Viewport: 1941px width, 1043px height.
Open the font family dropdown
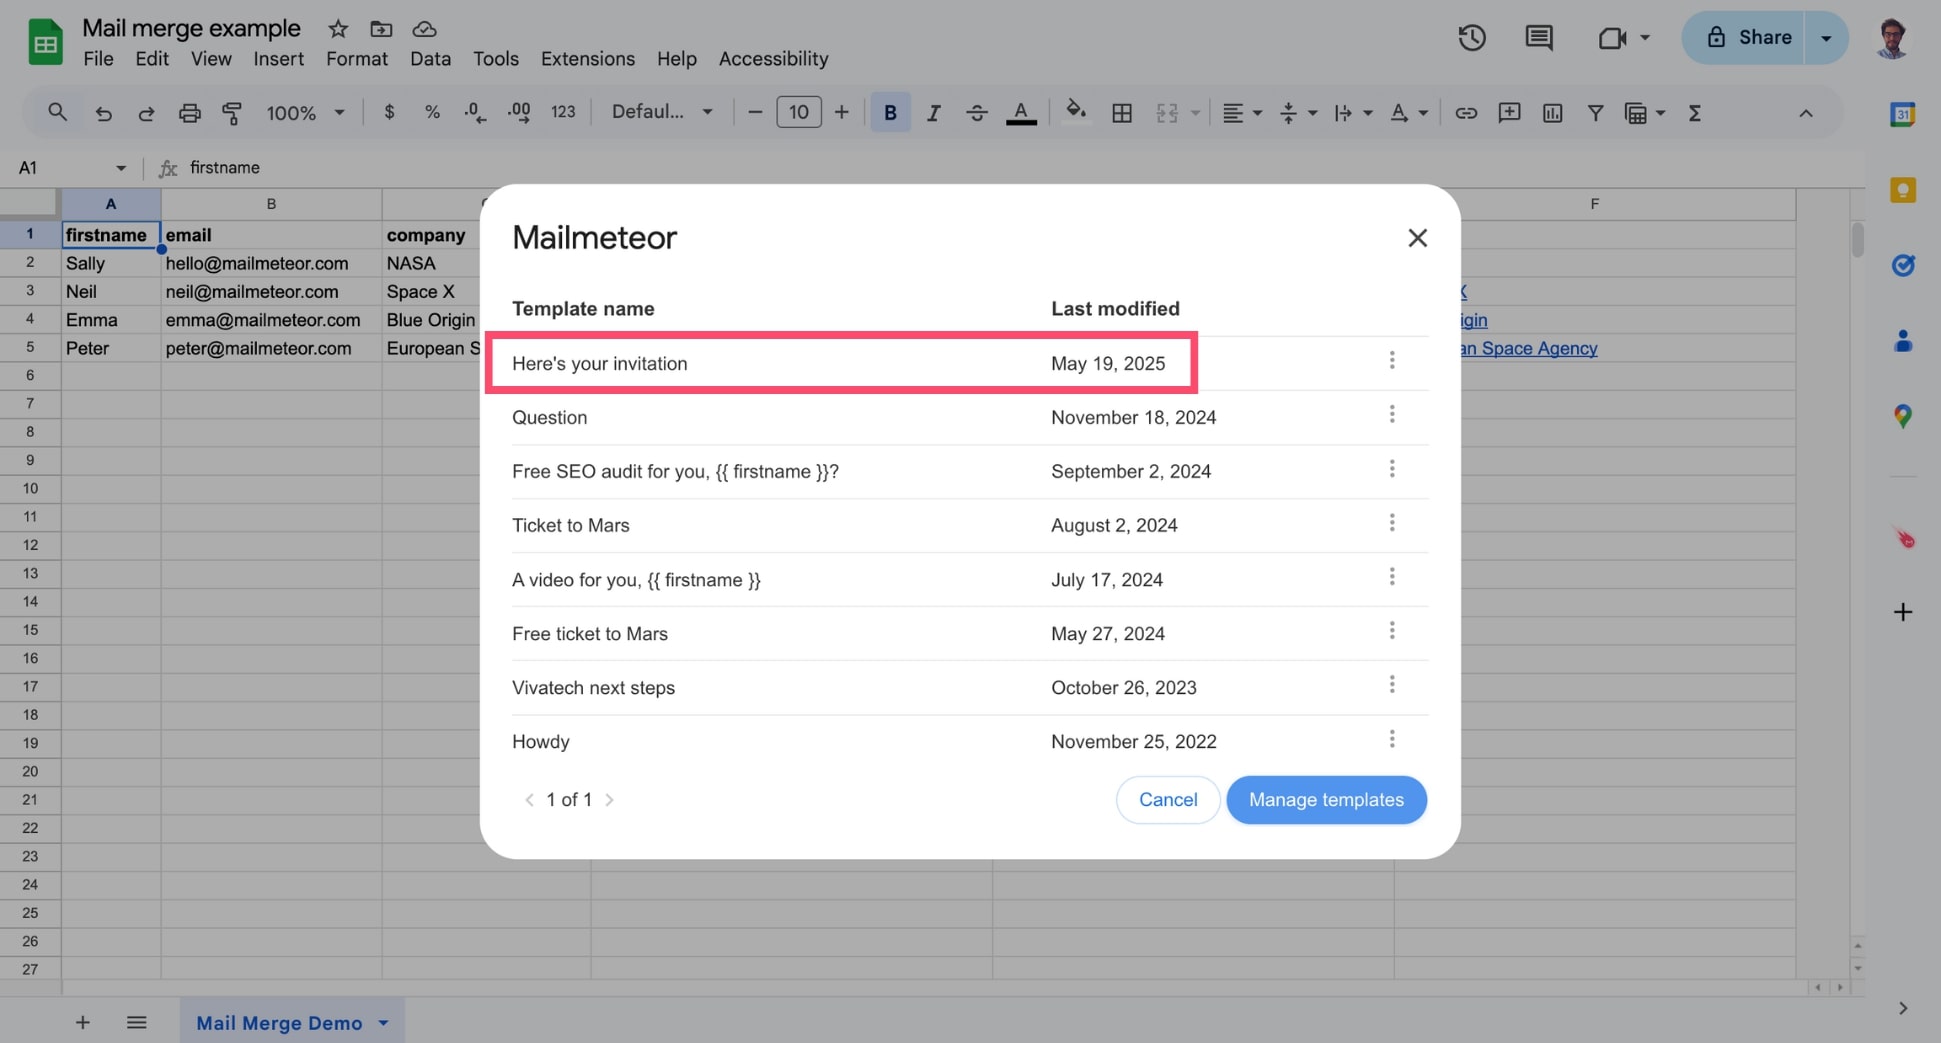[x=662, y=112]
